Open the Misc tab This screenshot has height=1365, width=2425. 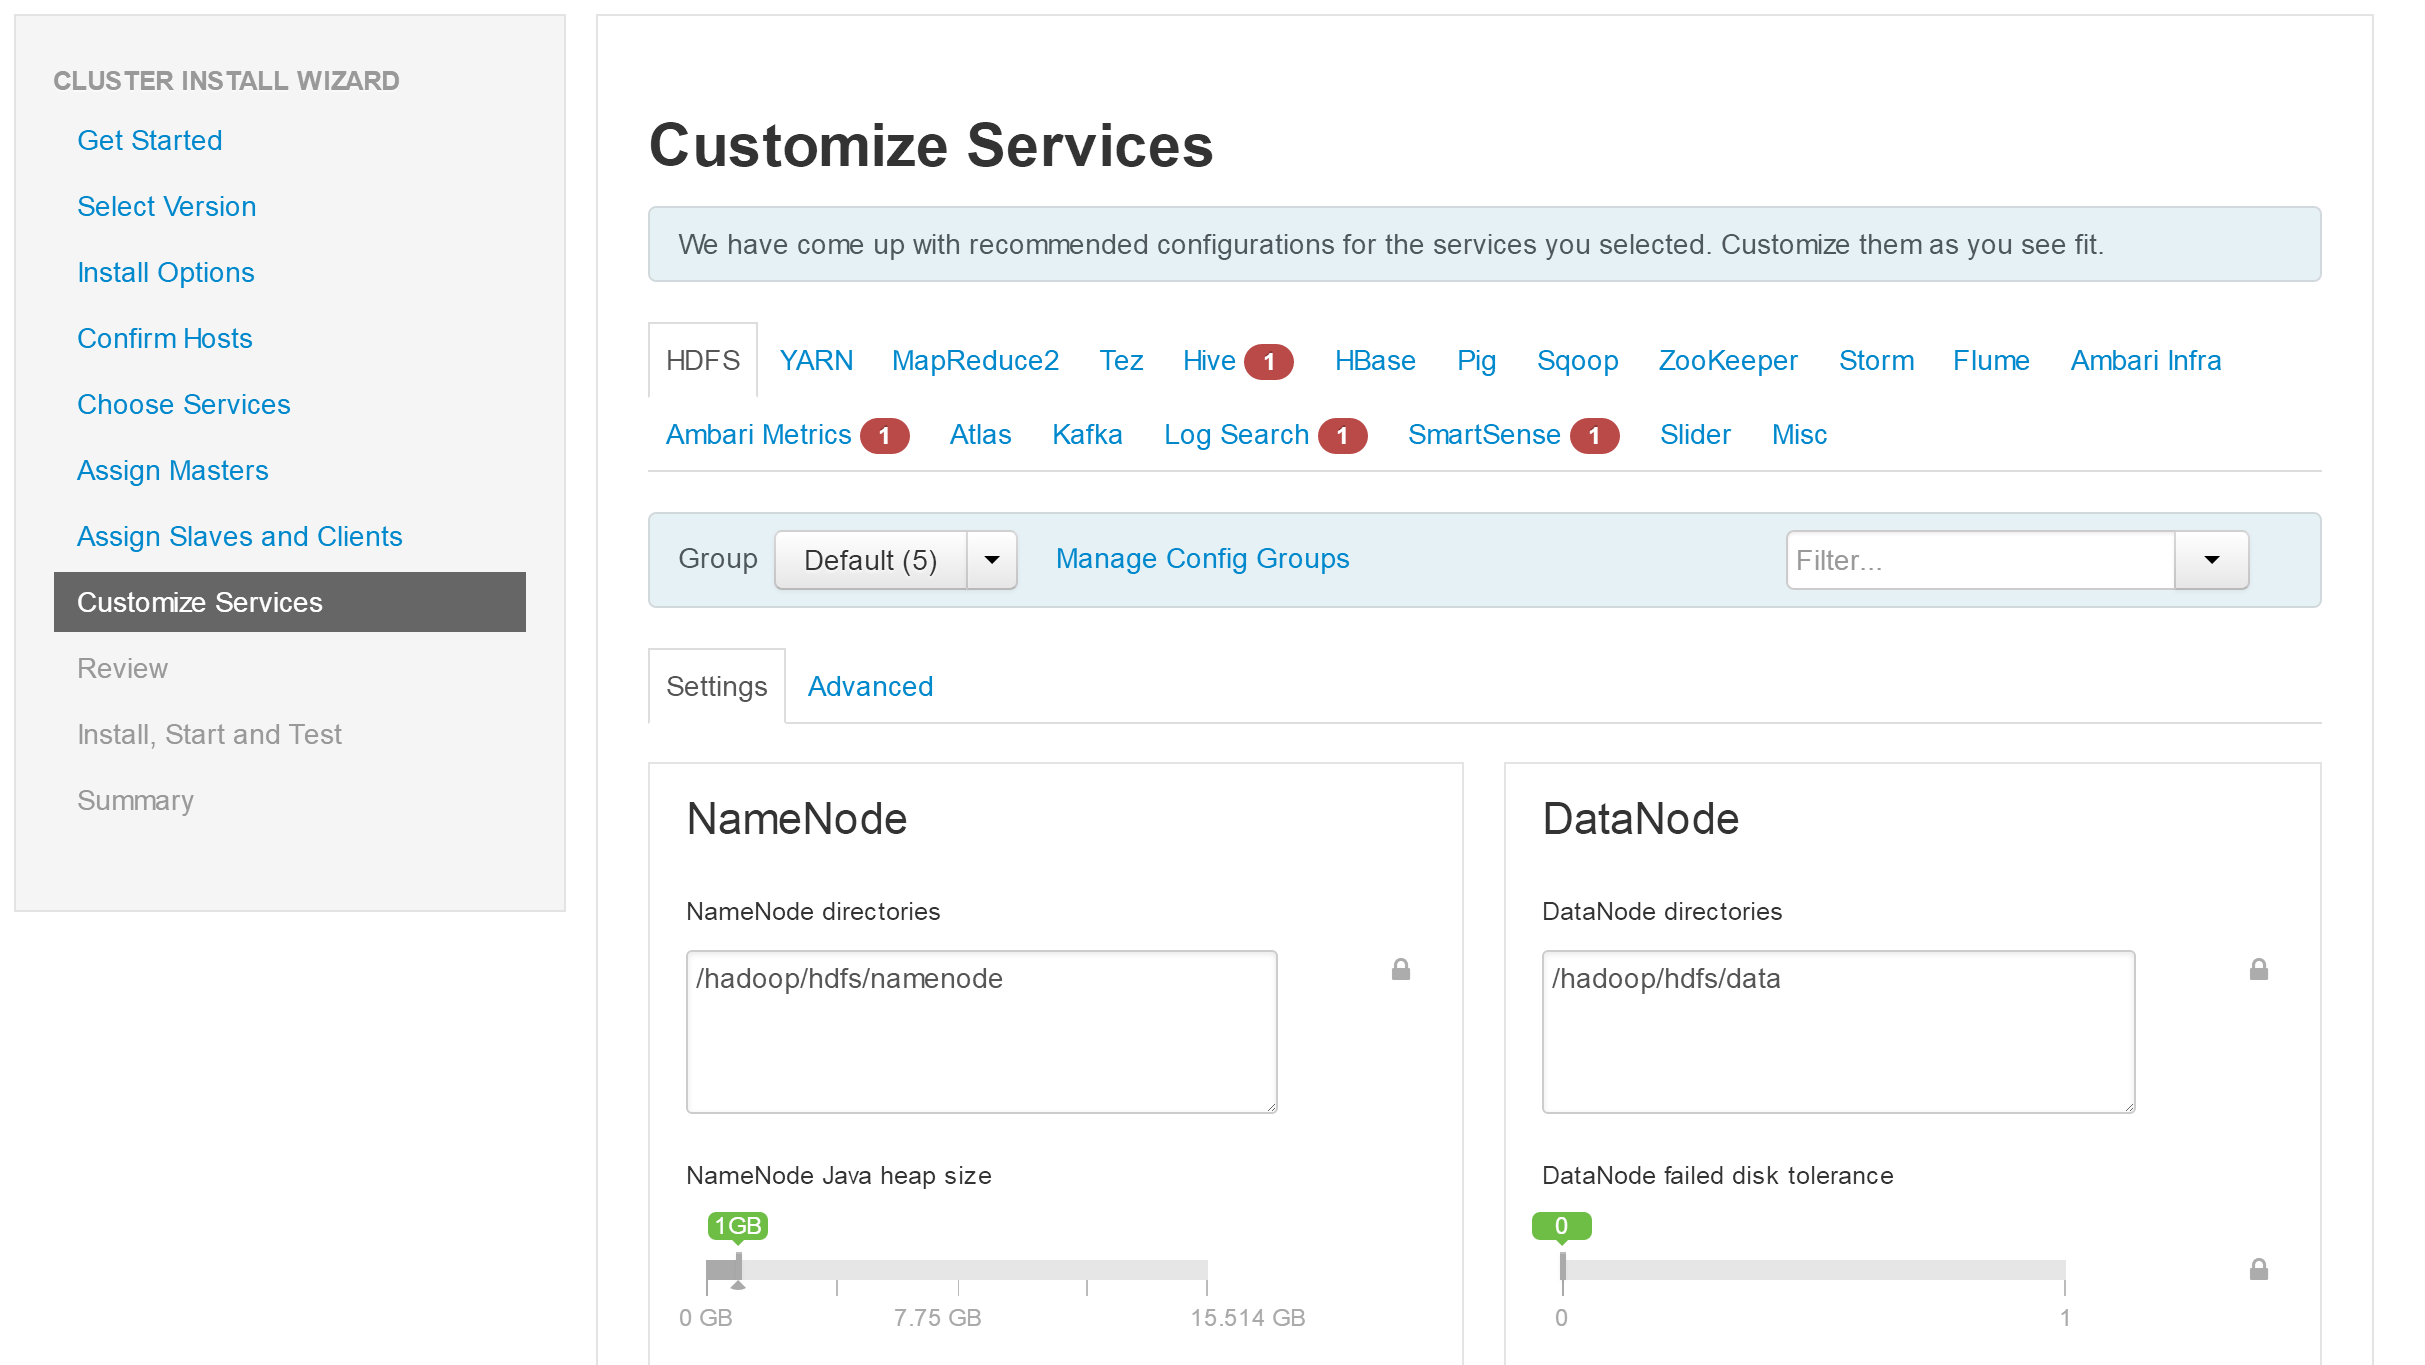coord(1799,435)
